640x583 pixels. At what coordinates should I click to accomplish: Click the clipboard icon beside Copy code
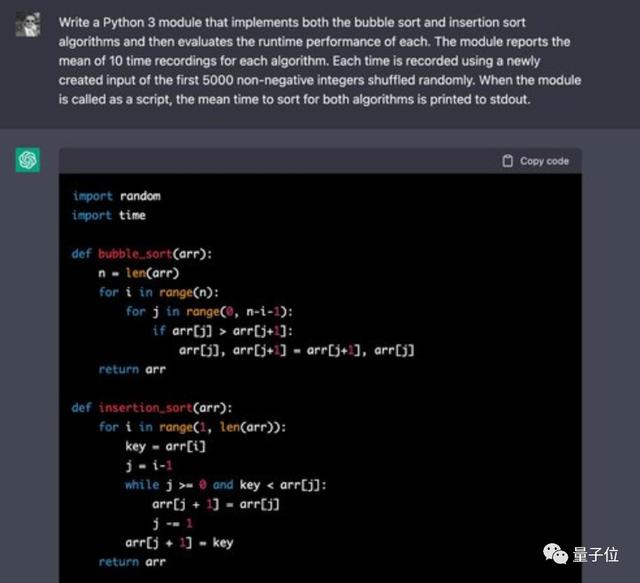(x=507, y=161)
